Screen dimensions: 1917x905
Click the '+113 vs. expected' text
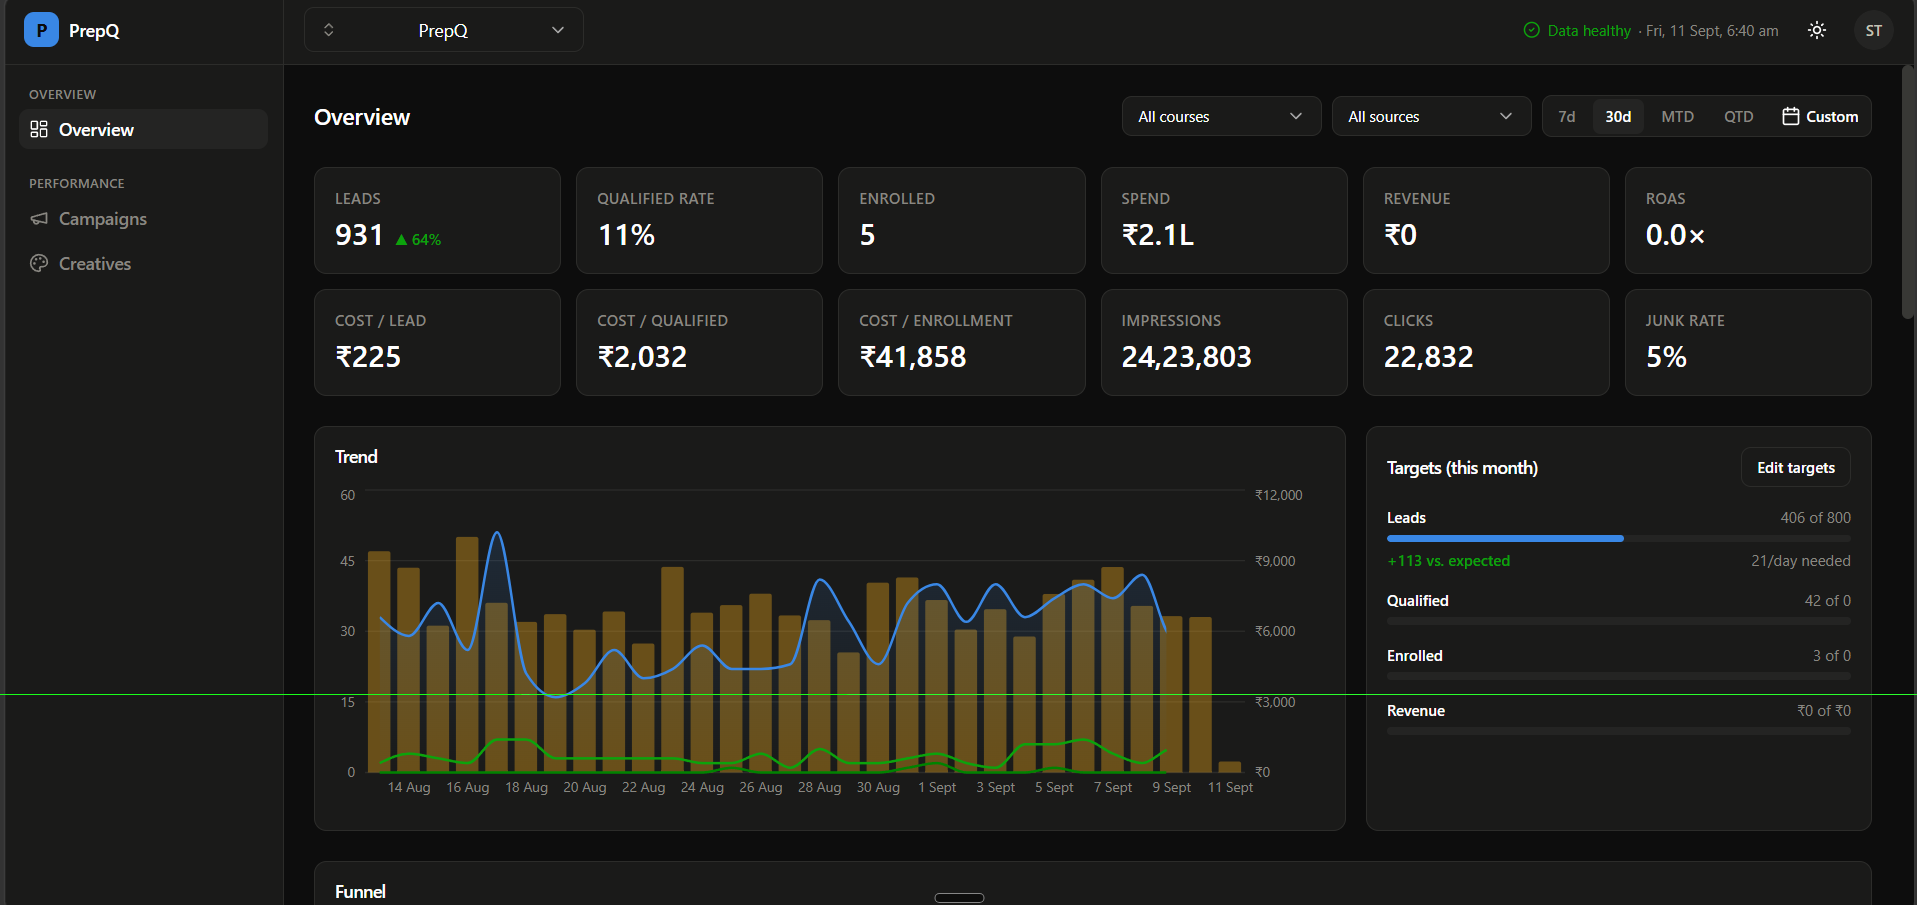point(1448,561)
